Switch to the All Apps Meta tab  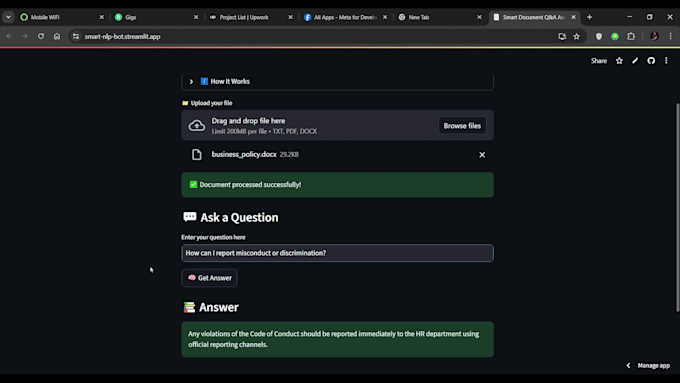(x=345, y=17)
